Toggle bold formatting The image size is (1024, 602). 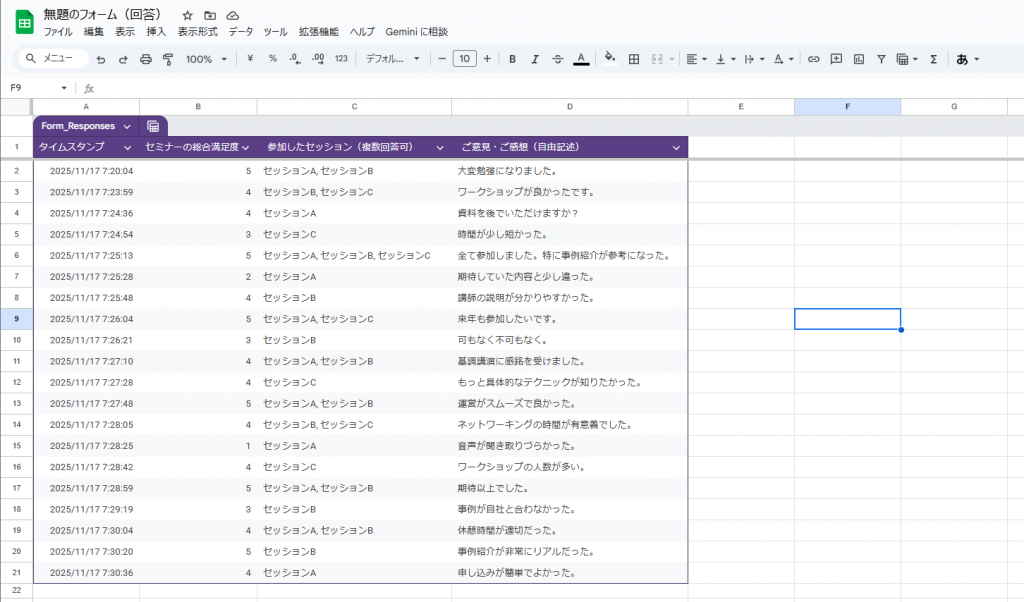[512, 59]
